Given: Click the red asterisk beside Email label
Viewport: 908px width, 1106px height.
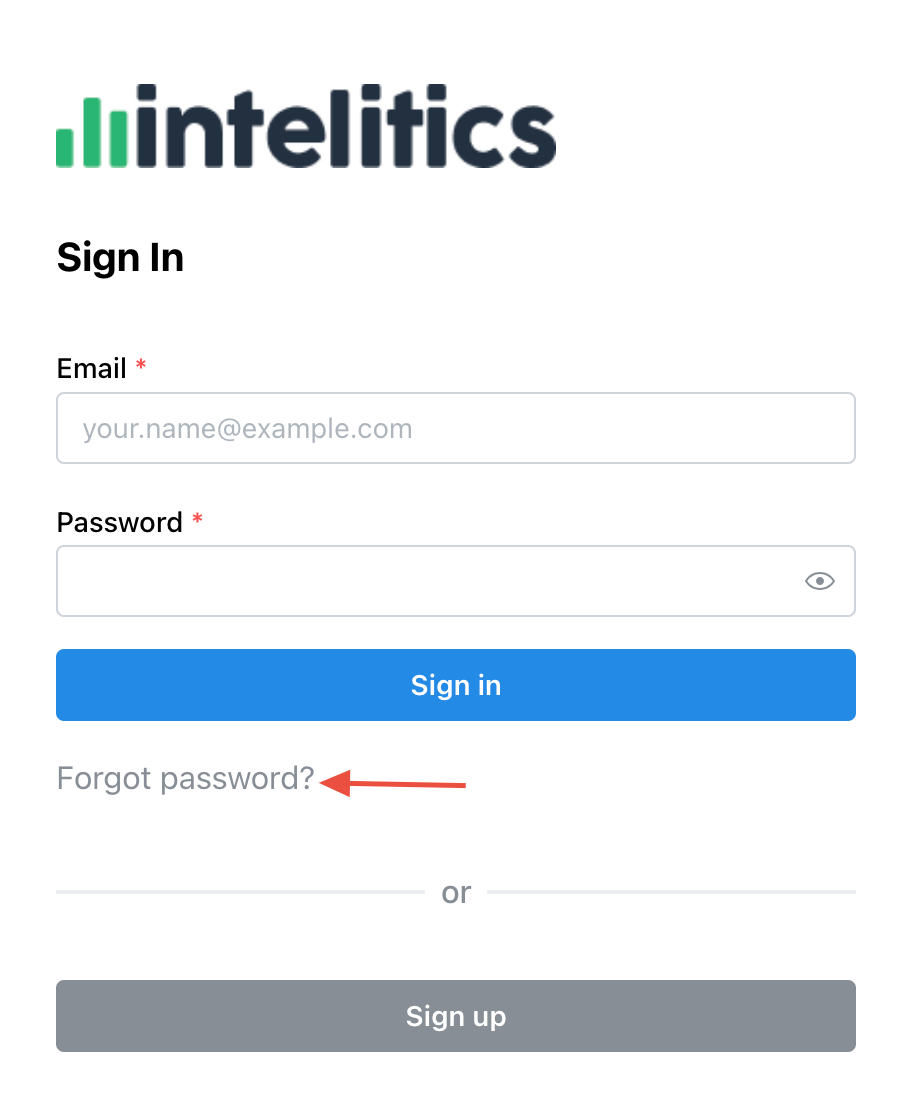Looking at the screenshot, I should point(141,366).
